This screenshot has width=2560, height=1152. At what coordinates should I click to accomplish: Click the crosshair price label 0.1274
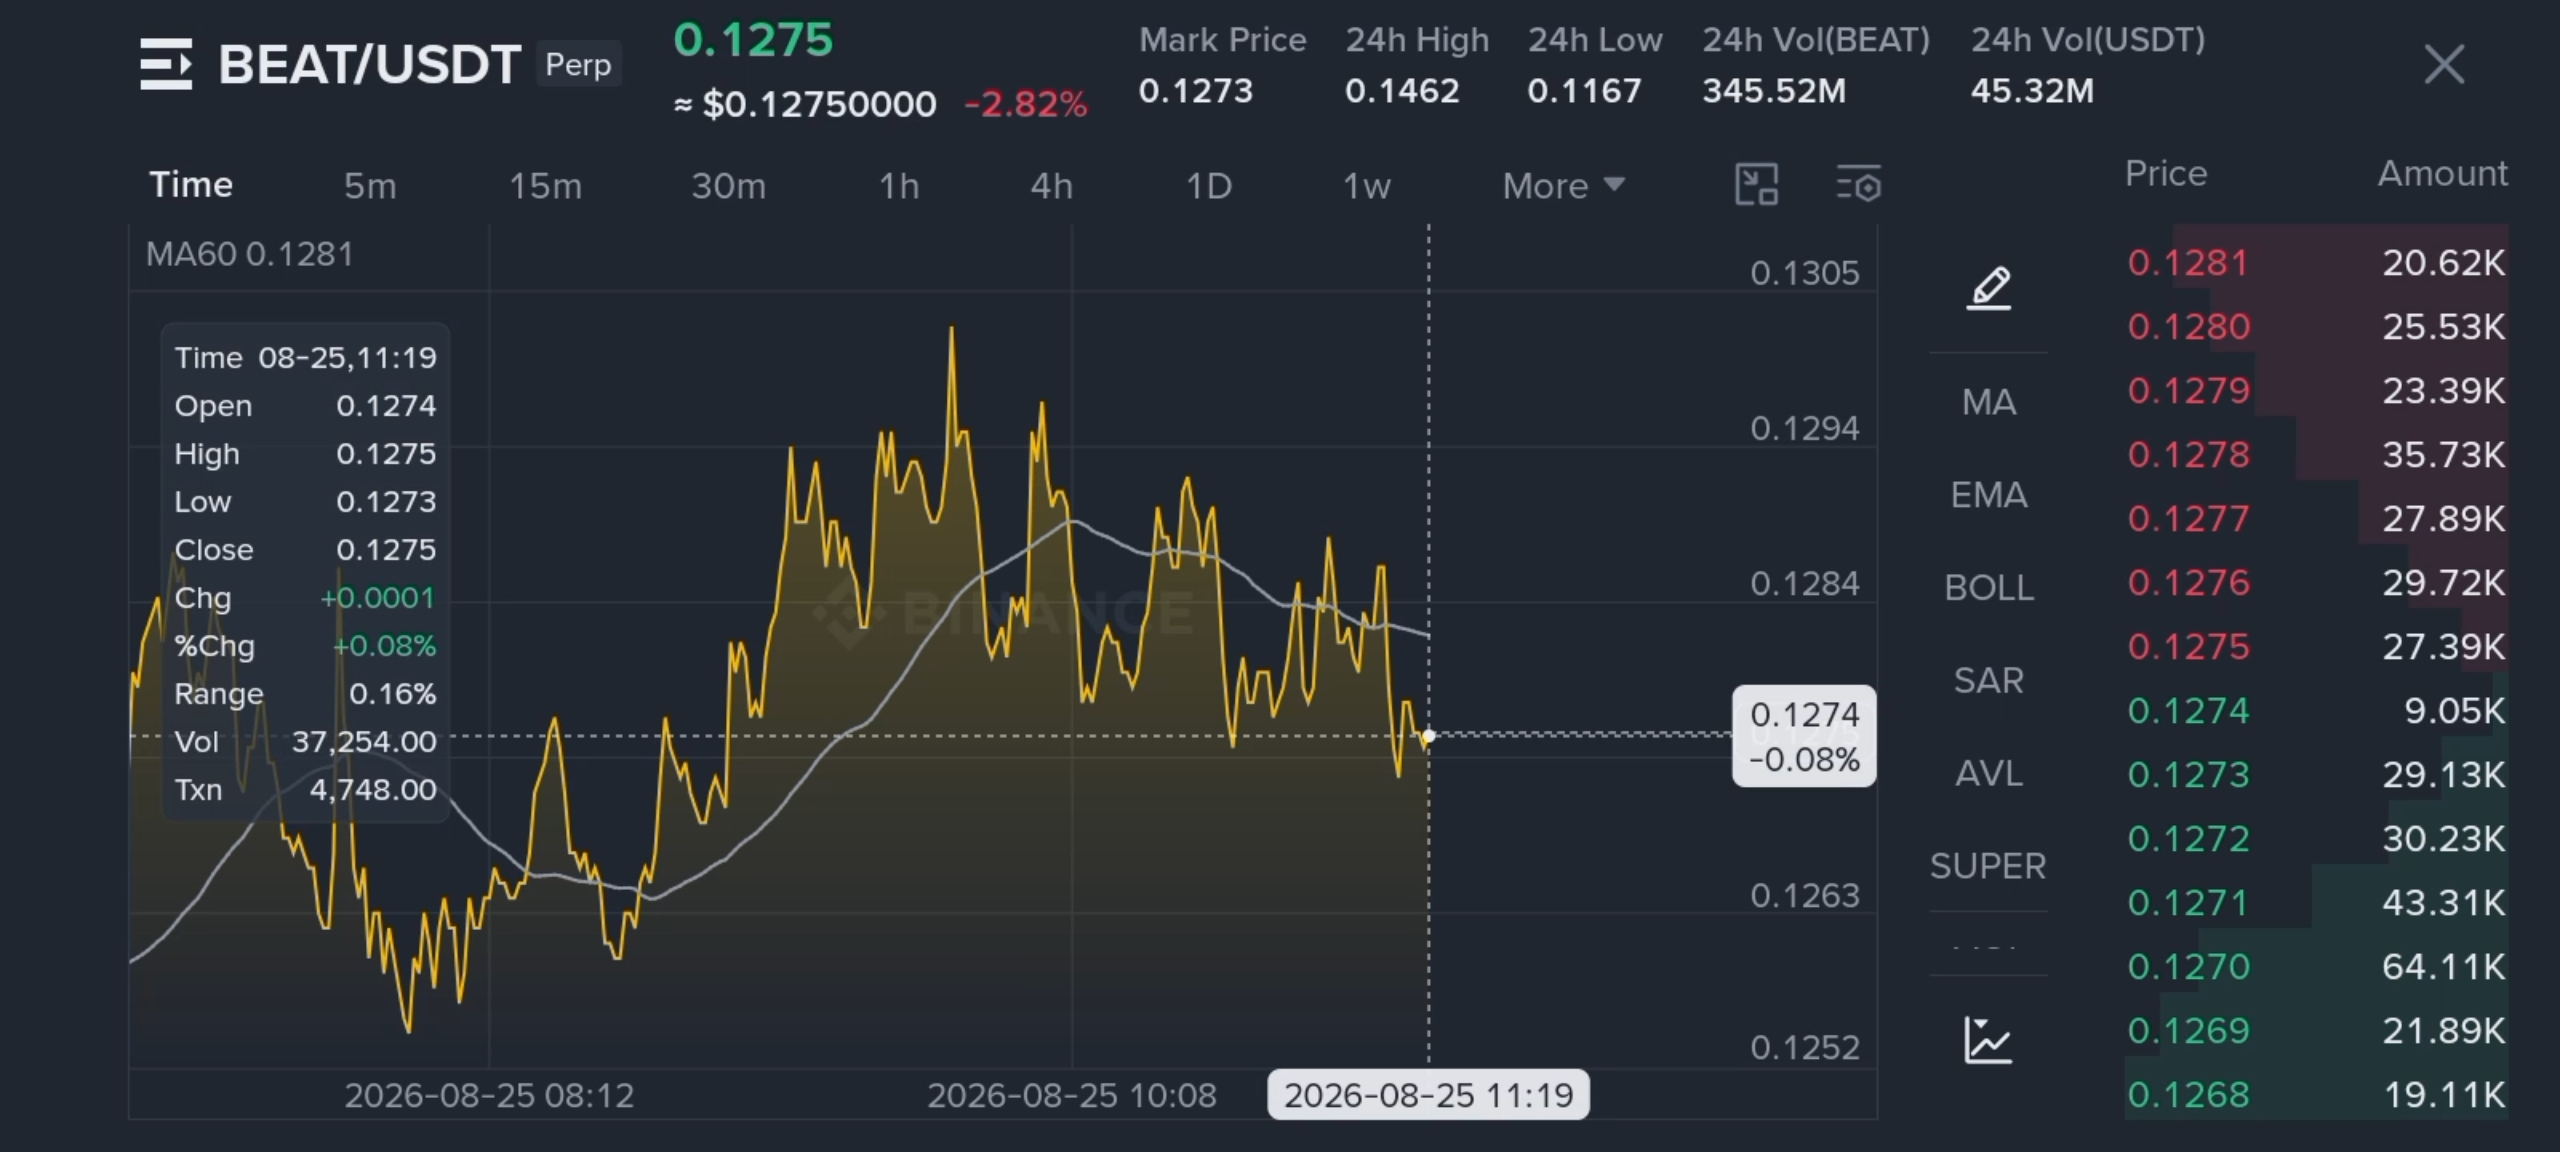pos(1804,737)
